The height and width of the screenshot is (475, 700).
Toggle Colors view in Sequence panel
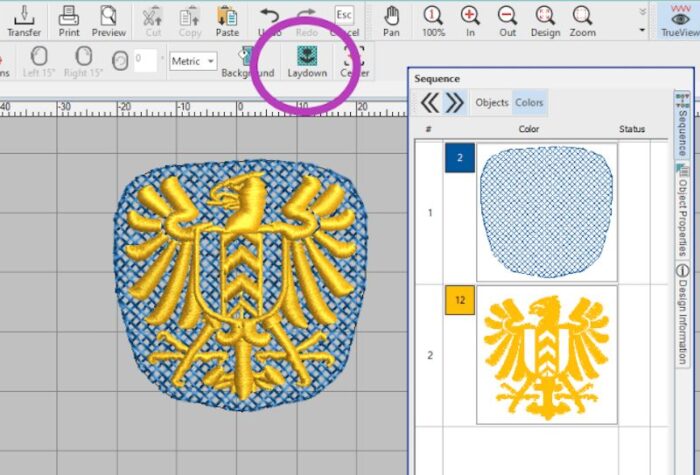tap(529, 102)
